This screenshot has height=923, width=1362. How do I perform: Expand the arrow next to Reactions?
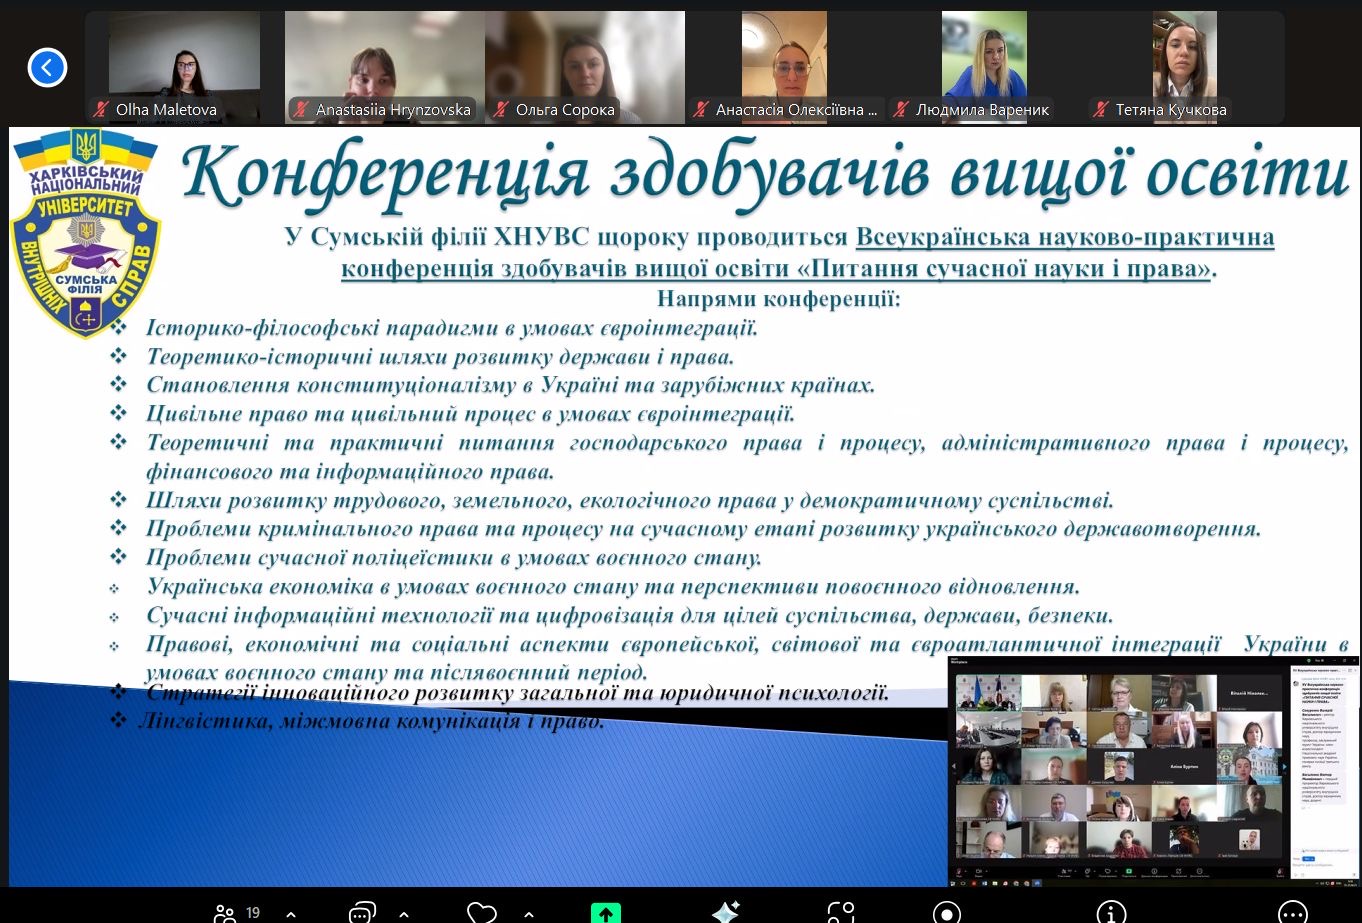click(528, 913)
